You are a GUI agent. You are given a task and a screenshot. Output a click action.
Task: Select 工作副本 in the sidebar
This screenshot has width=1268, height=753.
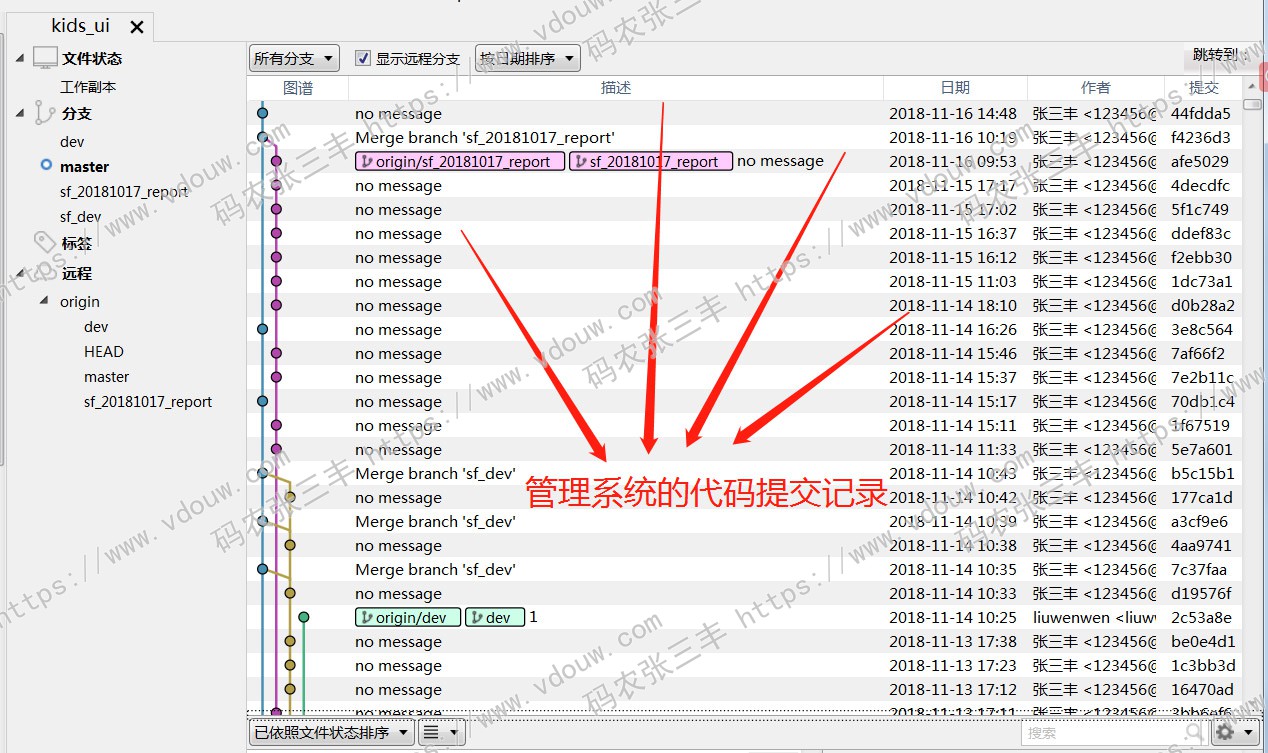(x=88, y=87)
